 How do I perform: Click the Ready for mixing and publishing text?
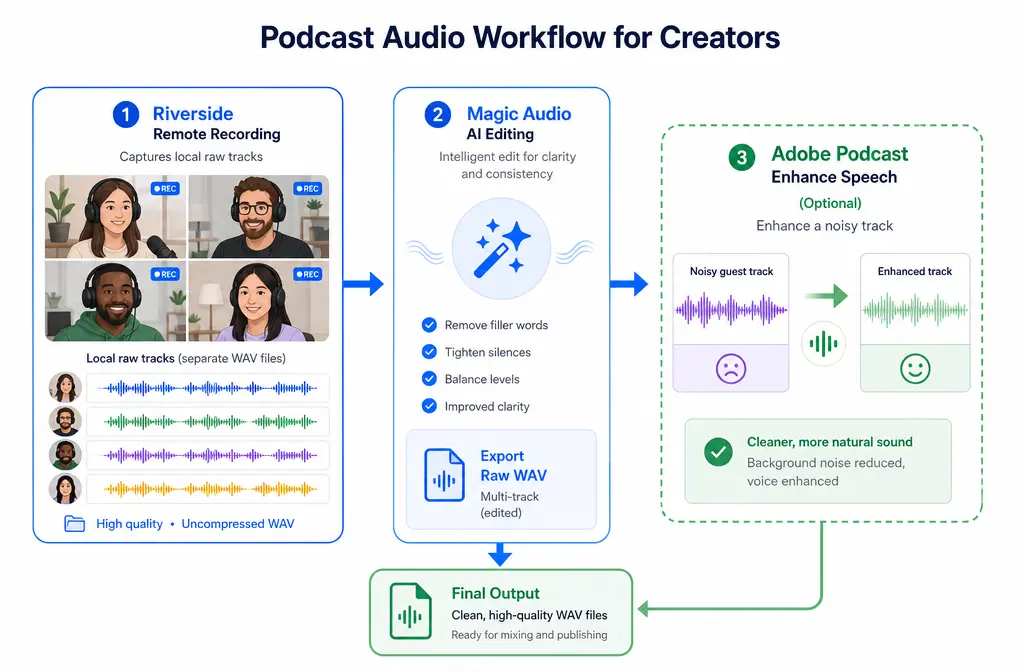(529, 635)
